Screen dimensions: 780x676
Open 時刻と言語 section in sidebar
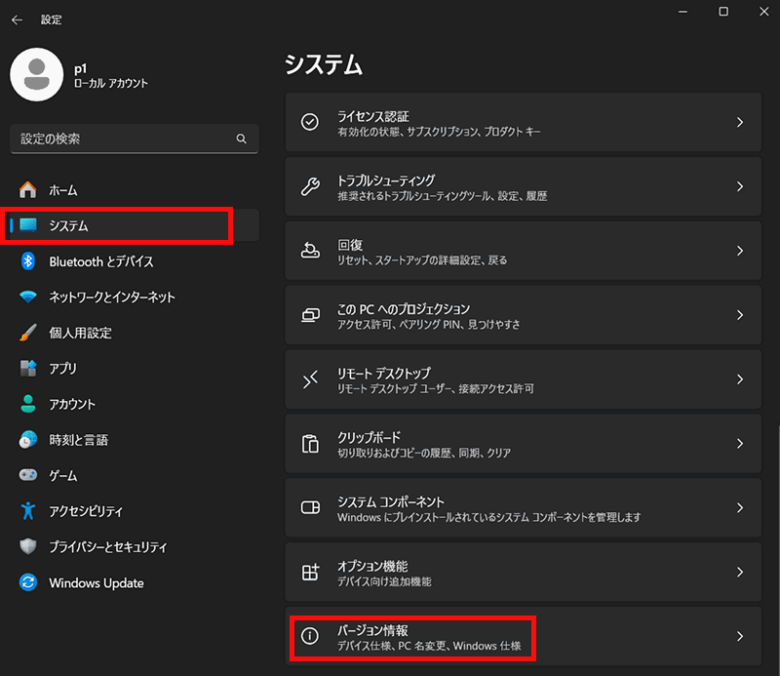[x=134, y=440]
